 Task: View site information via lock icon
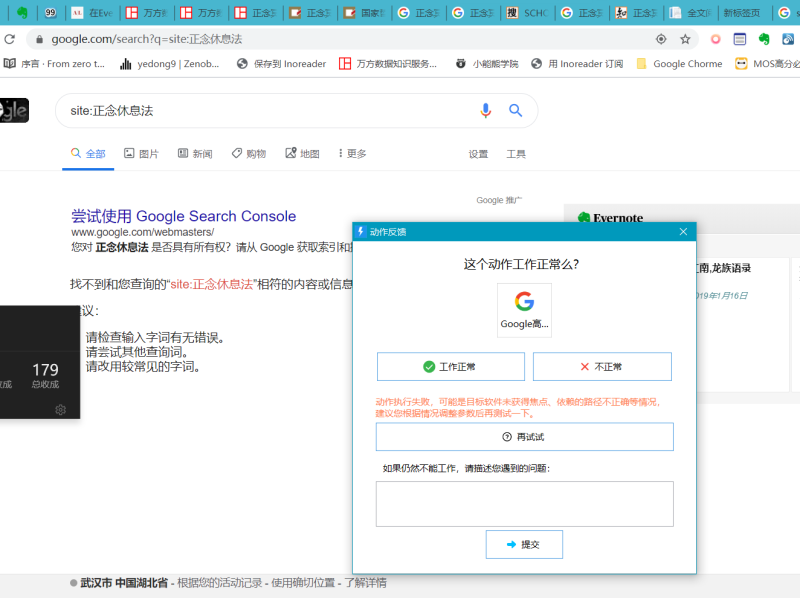39,39
